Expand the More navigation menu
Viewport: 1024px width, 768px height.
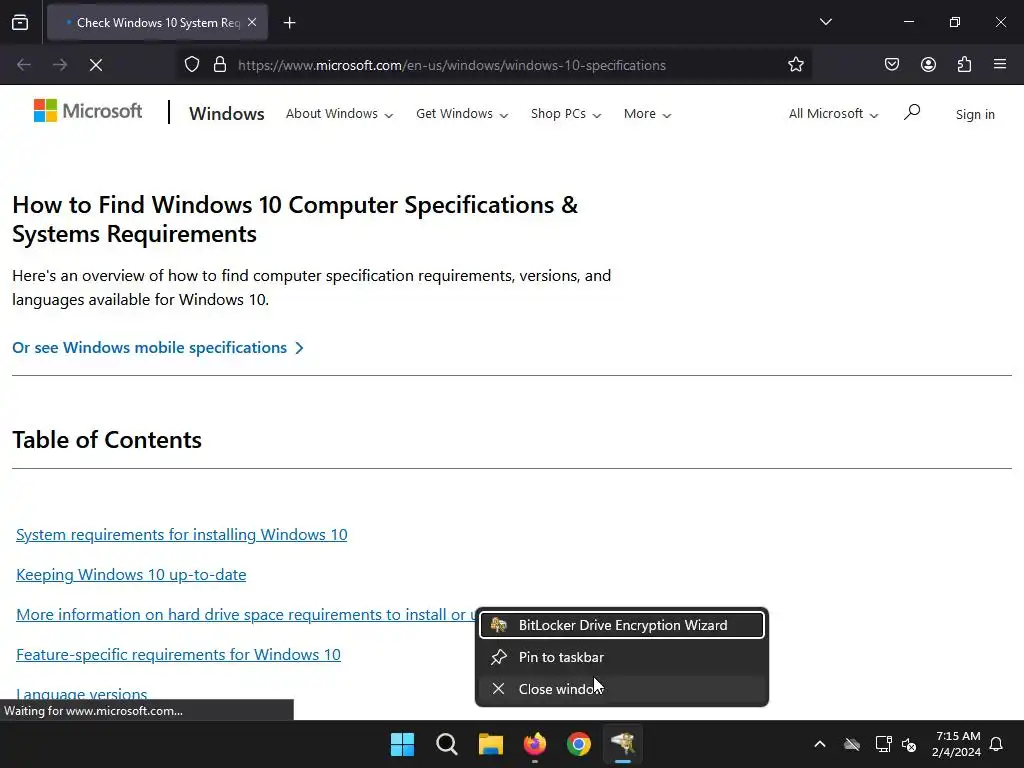[x=647, y=114]
